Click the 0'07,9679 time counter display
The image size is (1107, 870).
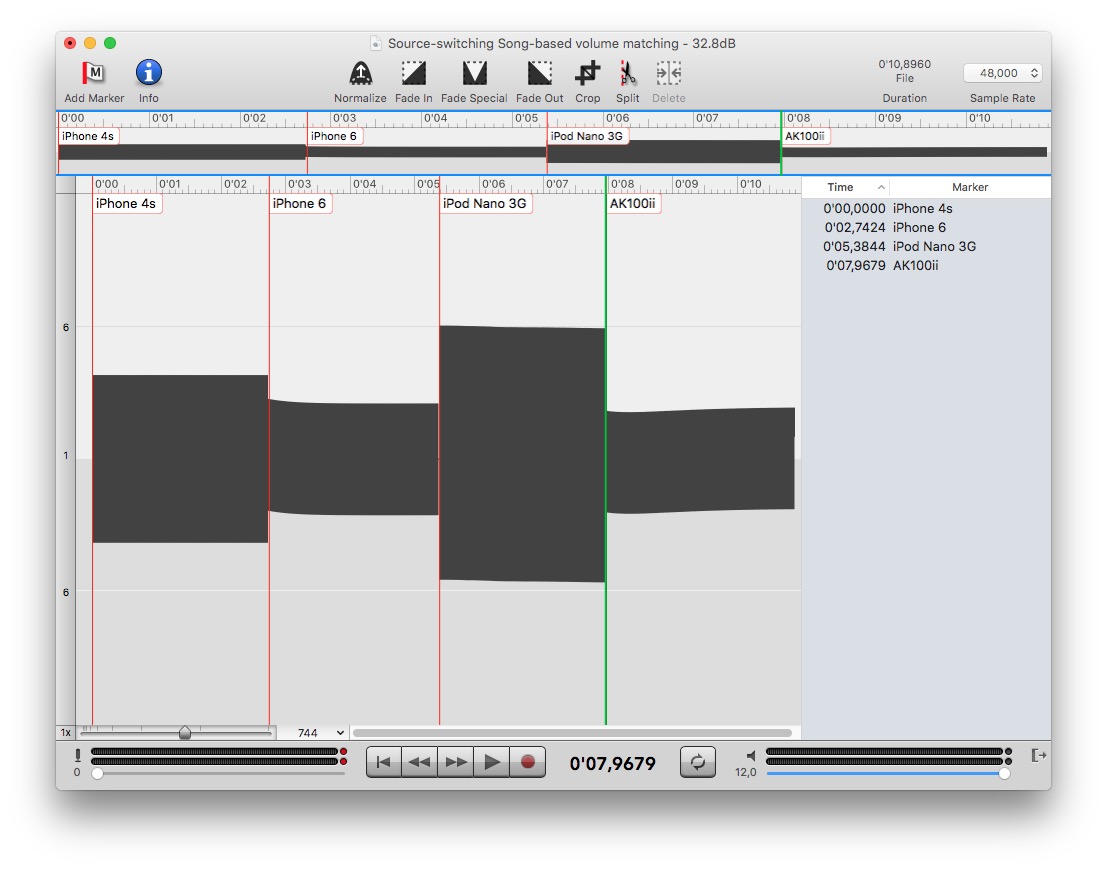[x=612, y=763]
